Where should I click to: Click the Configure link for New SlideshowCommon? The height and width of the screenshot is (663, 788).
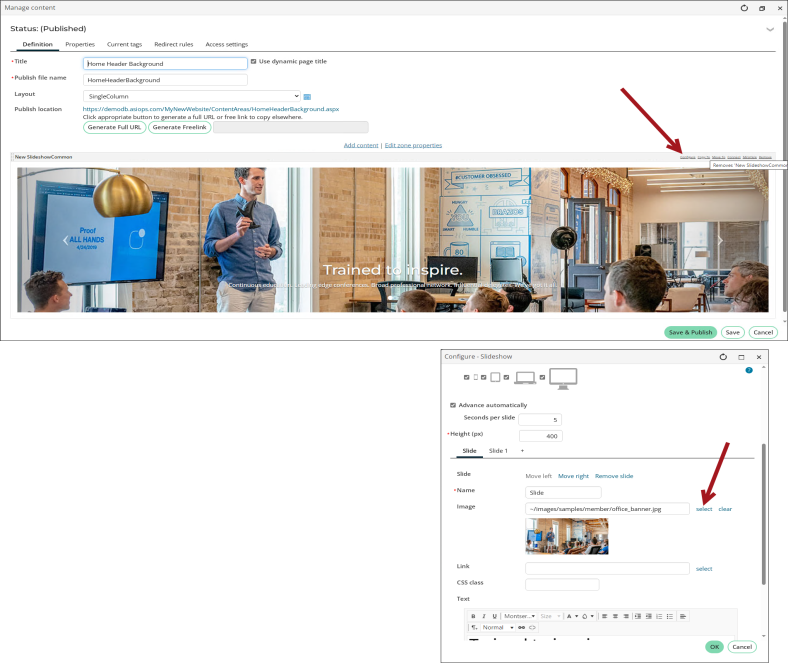tap(687, 157)
